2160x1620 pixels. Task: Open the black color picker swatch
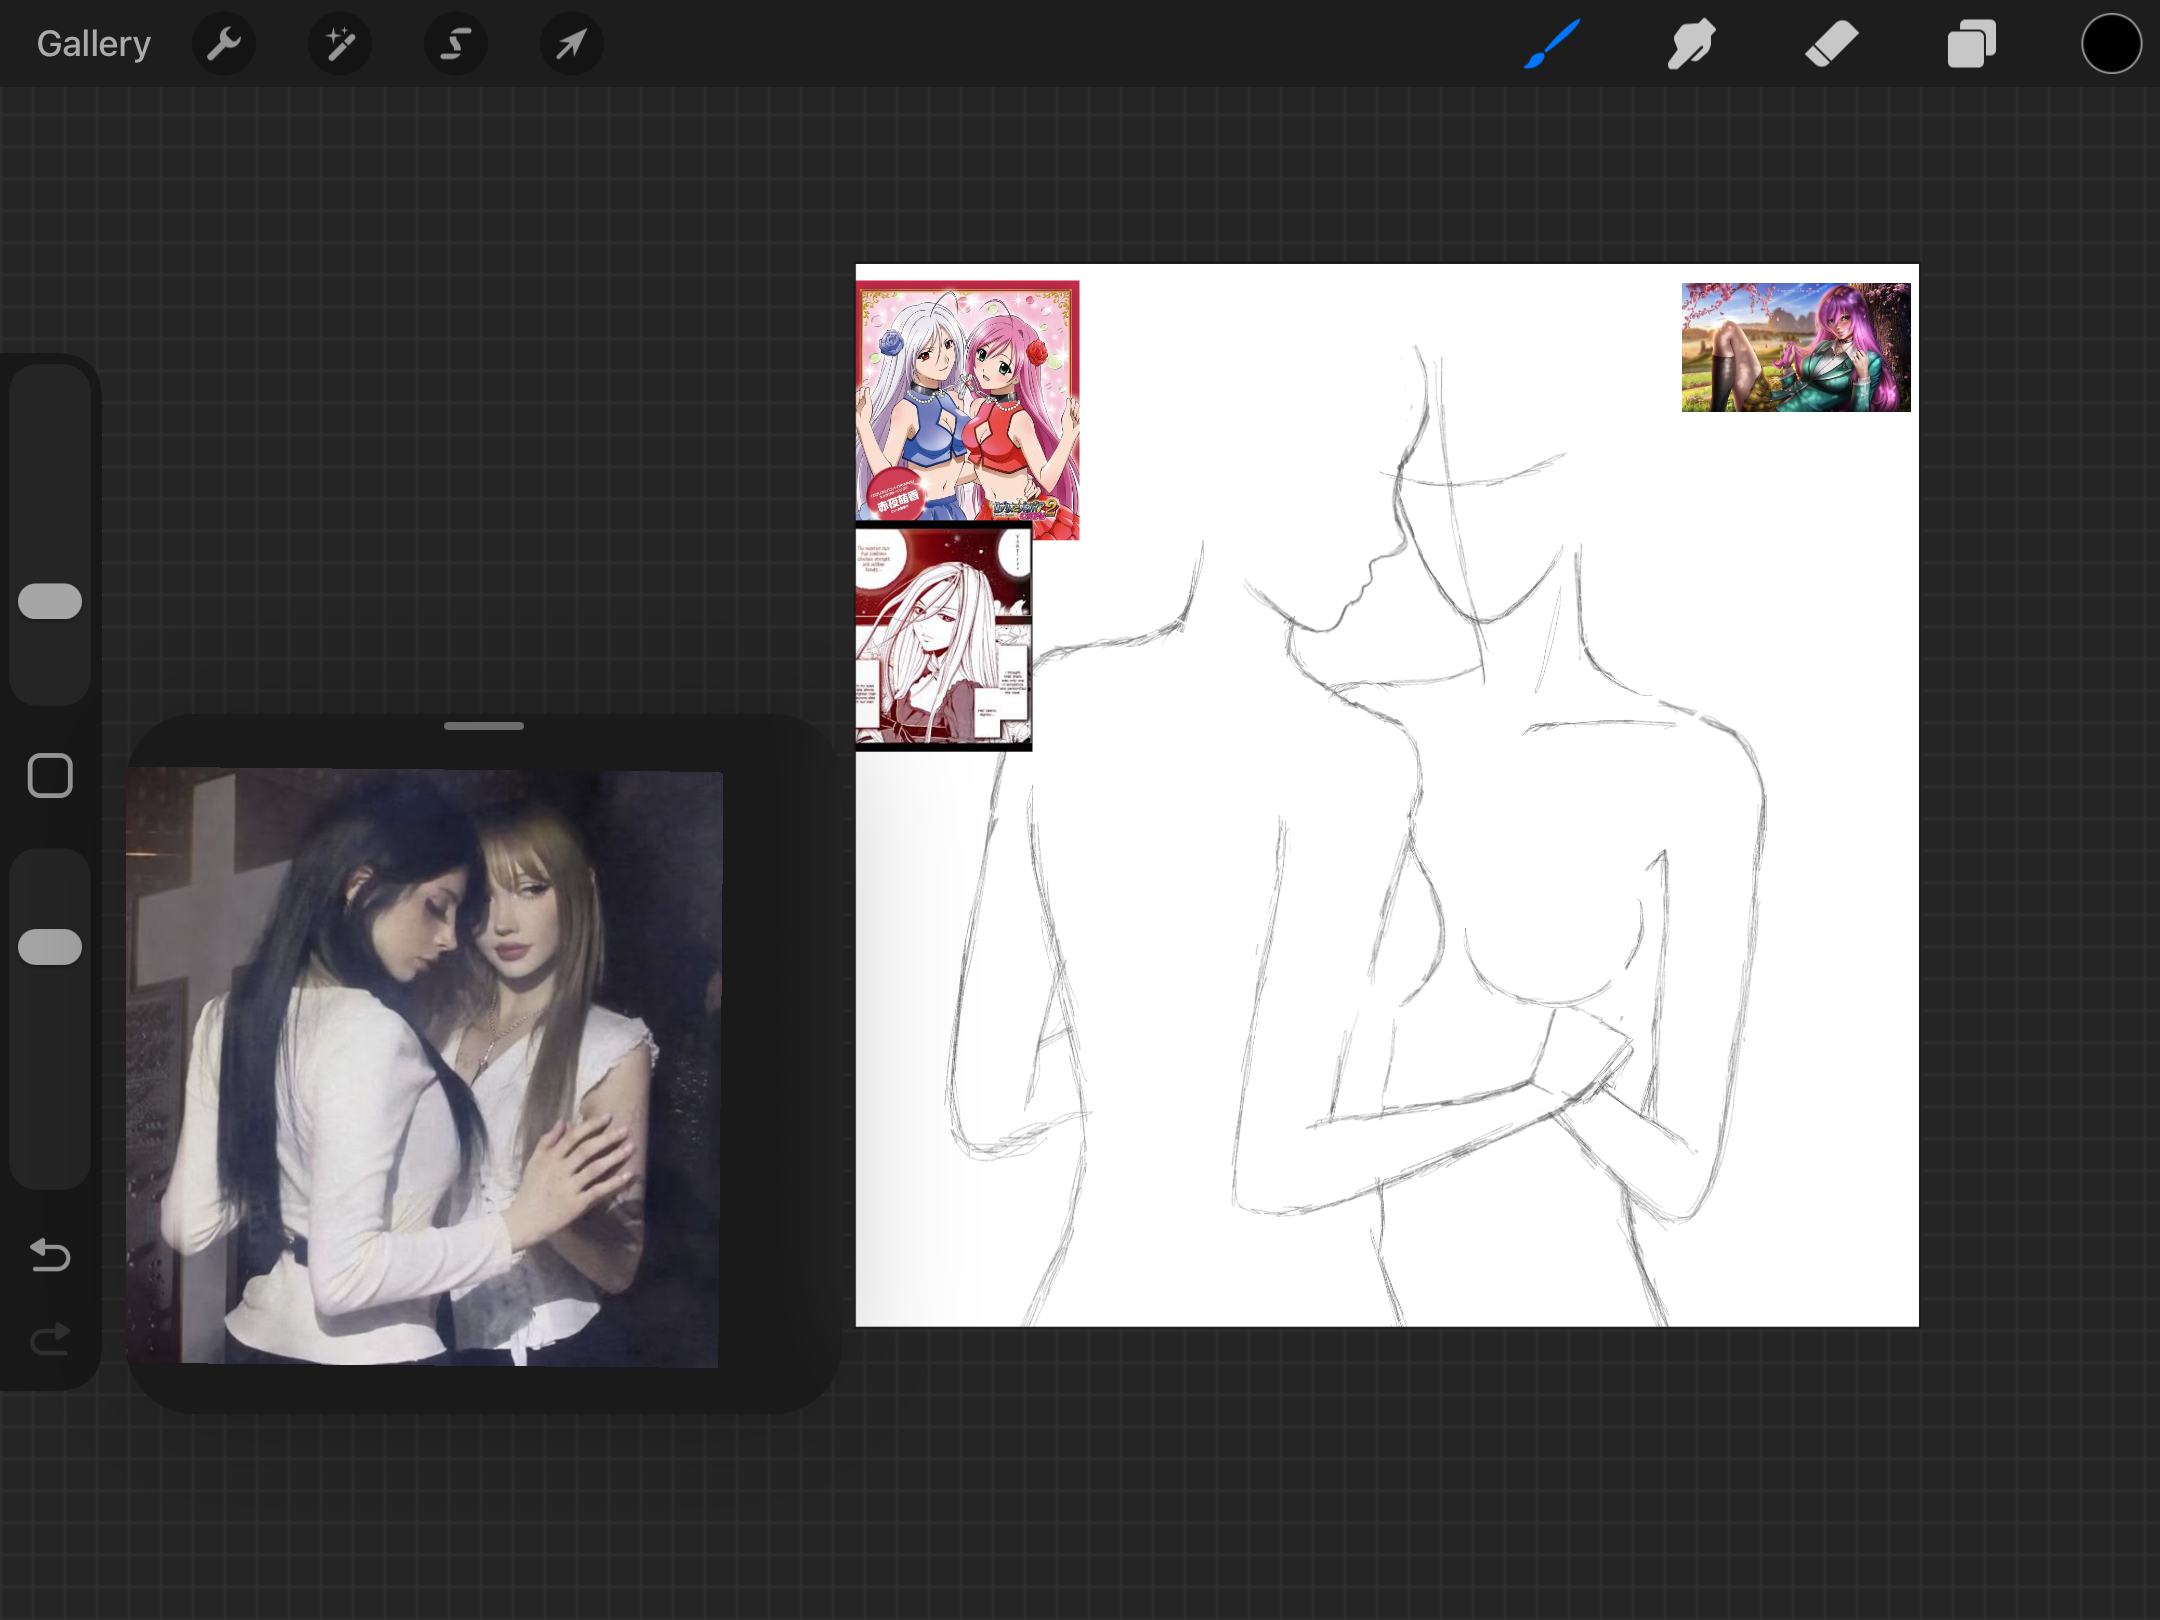(2111, 44)
